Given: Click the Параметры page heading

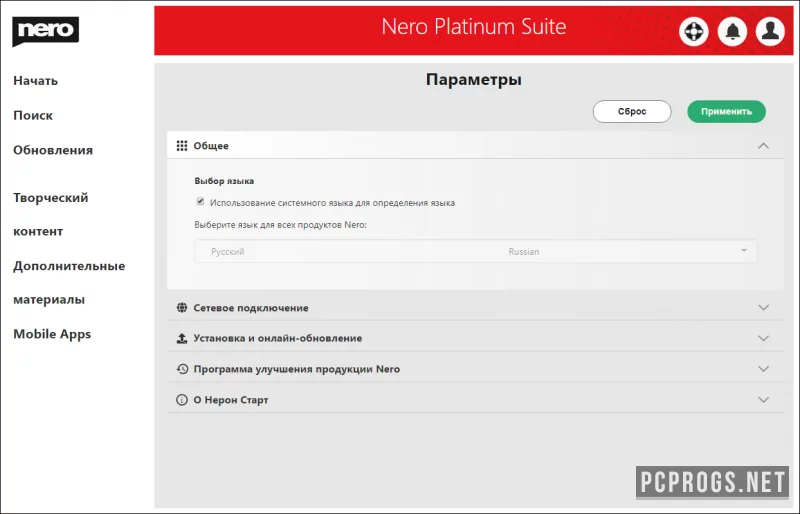Looking at the screenshot, I should point(474,80).
